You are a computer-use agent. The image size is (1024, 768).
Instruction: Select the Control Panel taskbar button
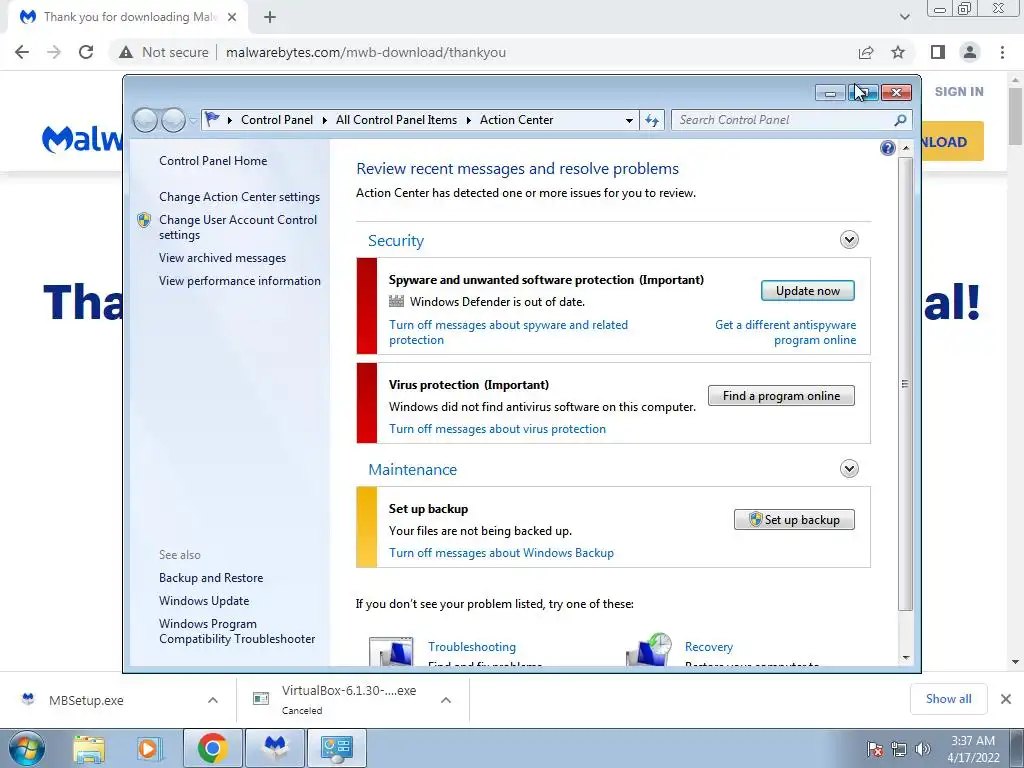pyautogui.click(x=337, y=748)
